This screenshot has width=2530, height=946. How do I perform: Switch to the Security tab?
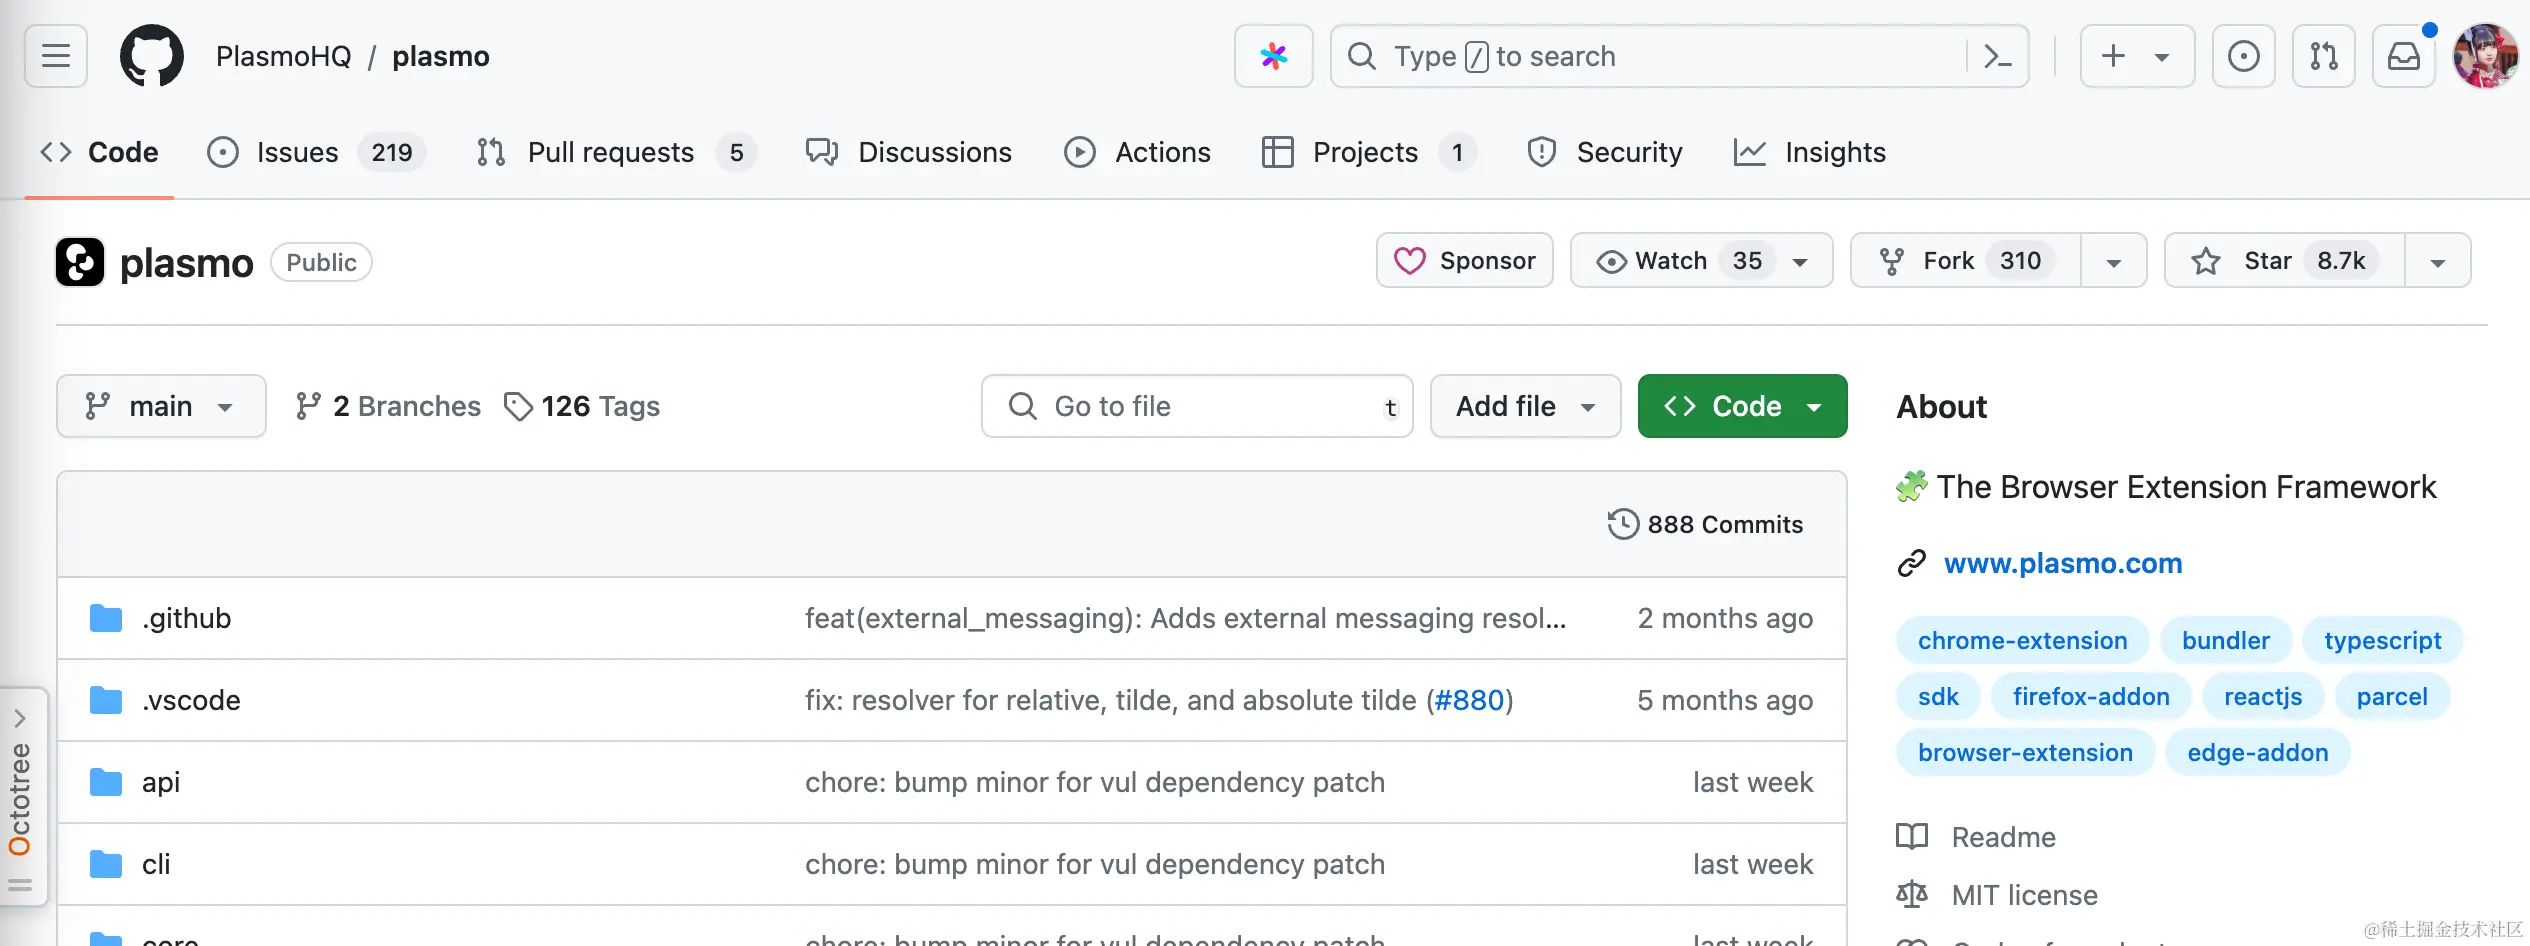pyautogui.click(x=1605, y=152)
